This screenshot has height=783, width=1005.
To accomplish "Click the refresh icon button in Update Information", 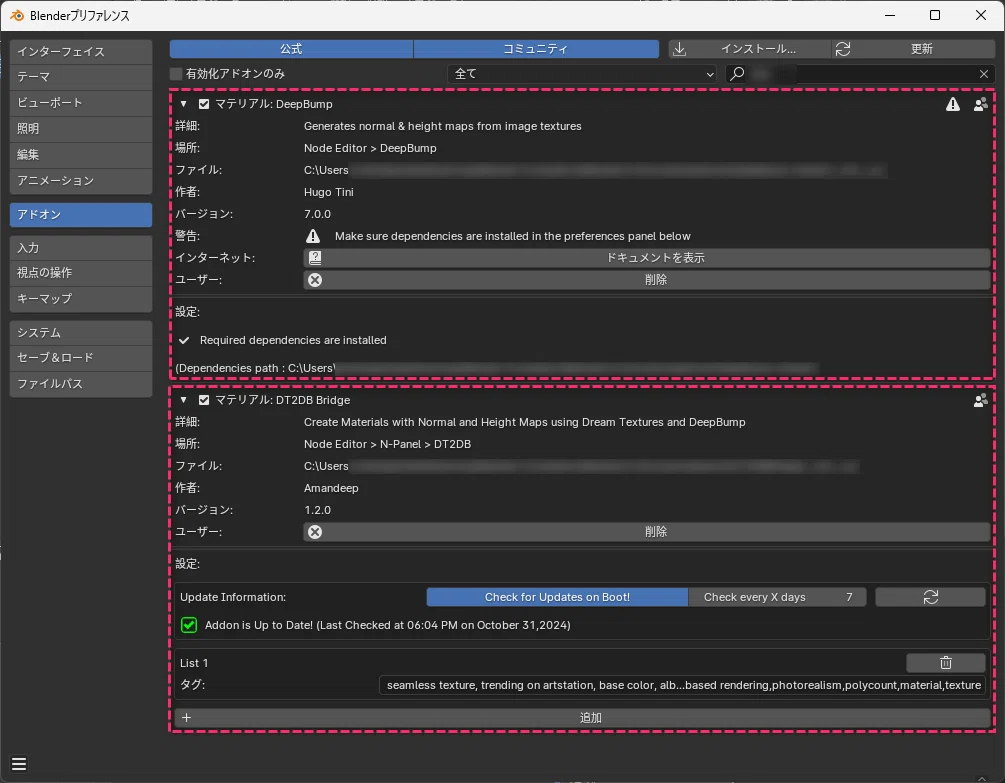I will [x=930, y=597].
